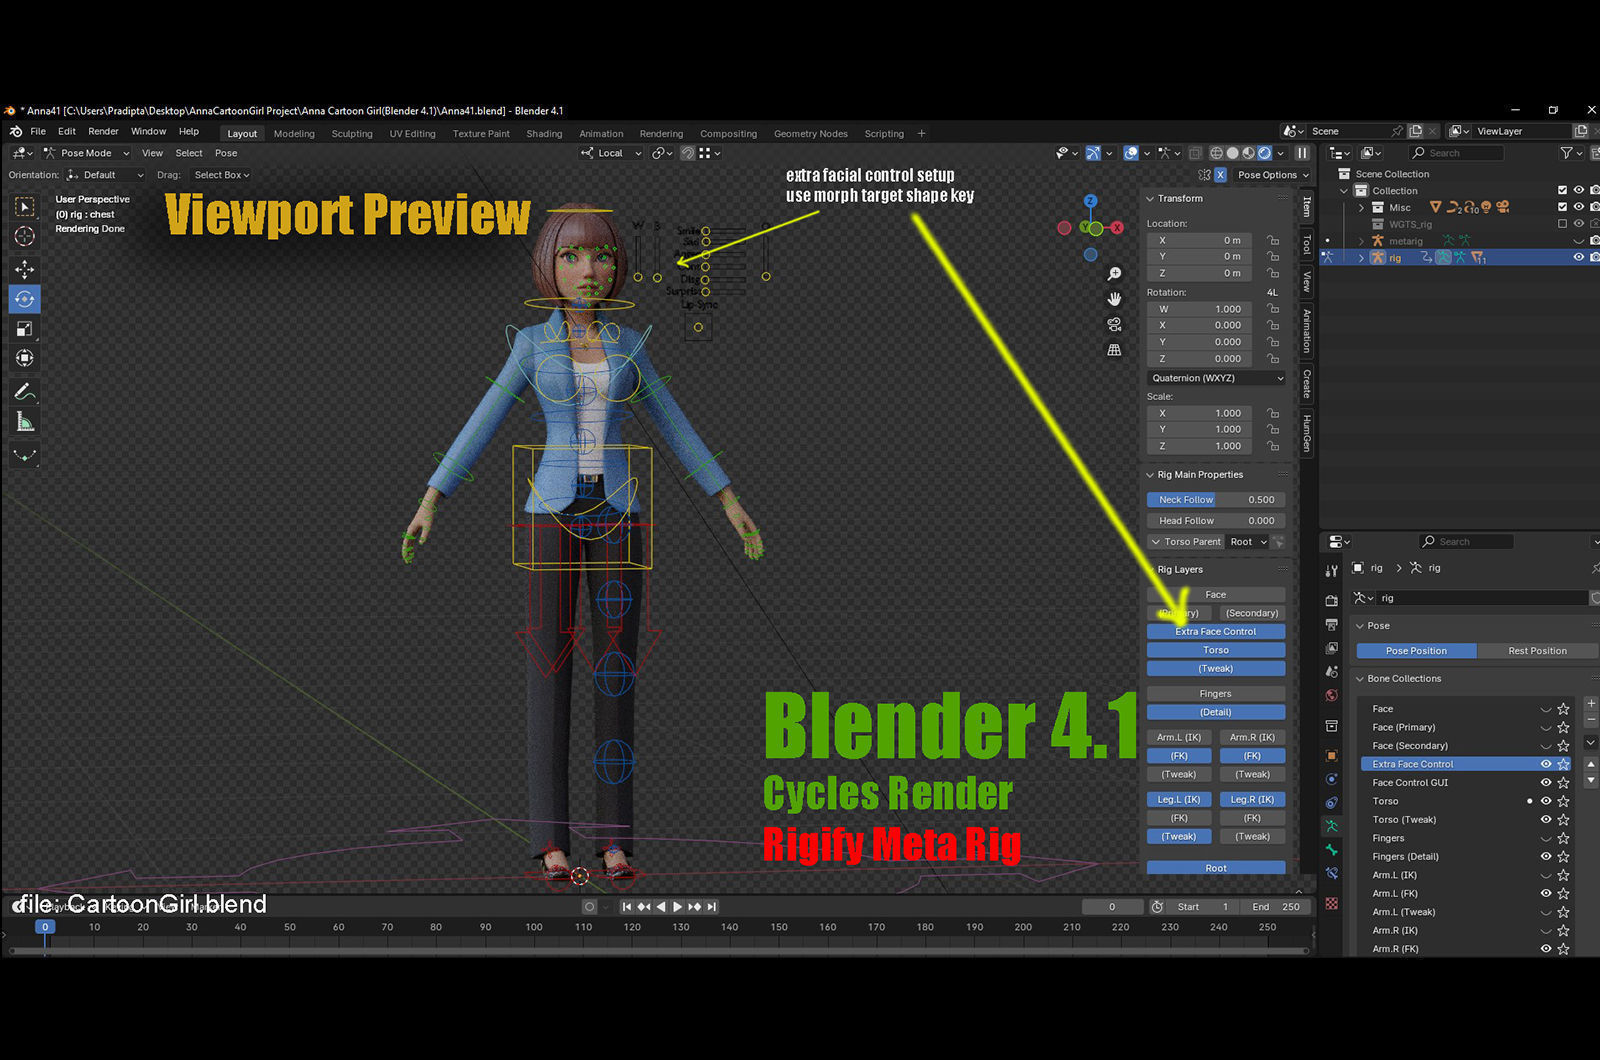
Task: Open the Render menu
Action: tap(103, 131)
